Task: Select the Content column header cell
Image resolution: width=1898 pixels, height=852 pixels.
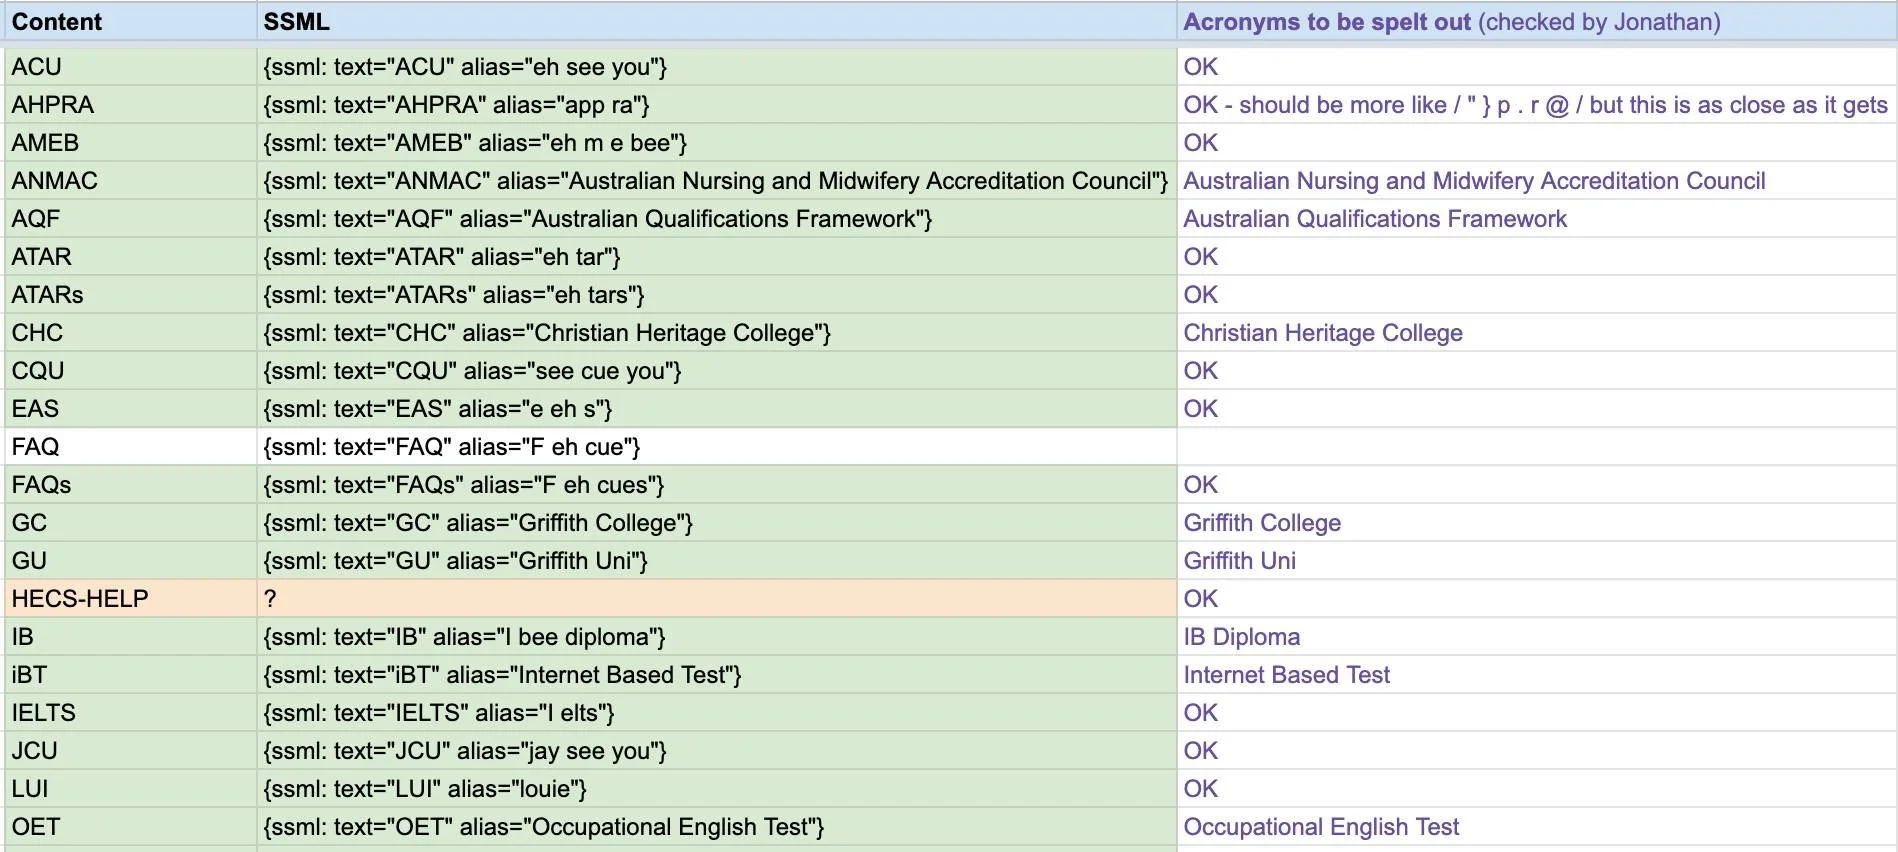Action: click(131, 21)
